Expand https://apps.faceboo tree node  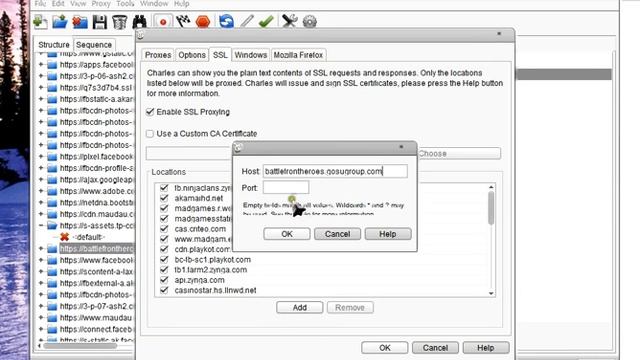tap(41, 64)
